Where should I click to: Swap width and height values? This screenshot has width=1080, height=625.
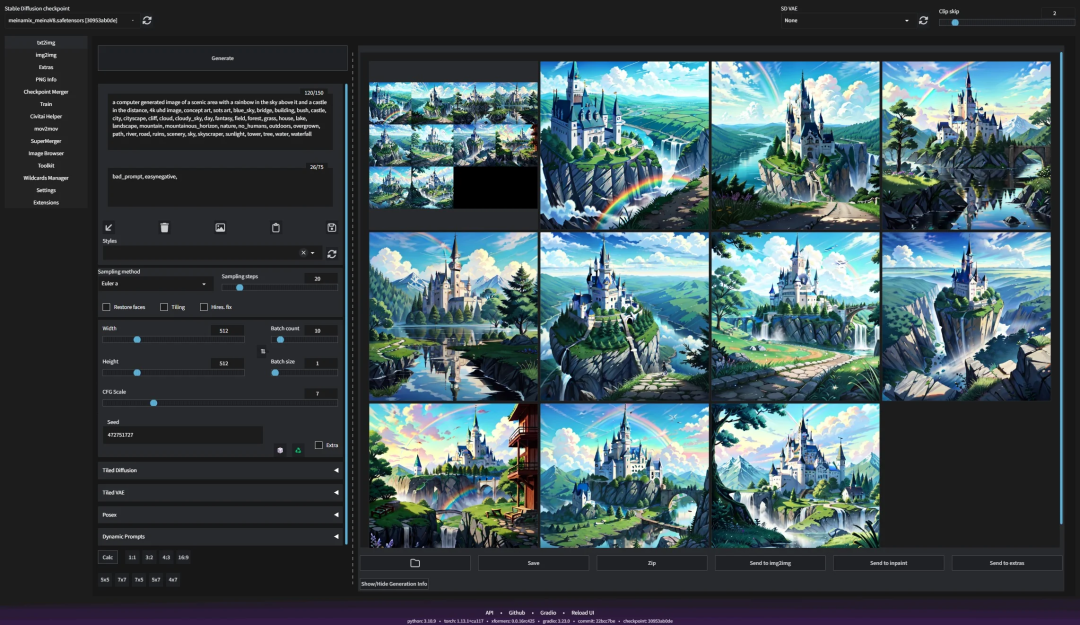click(x=262, y=351)
